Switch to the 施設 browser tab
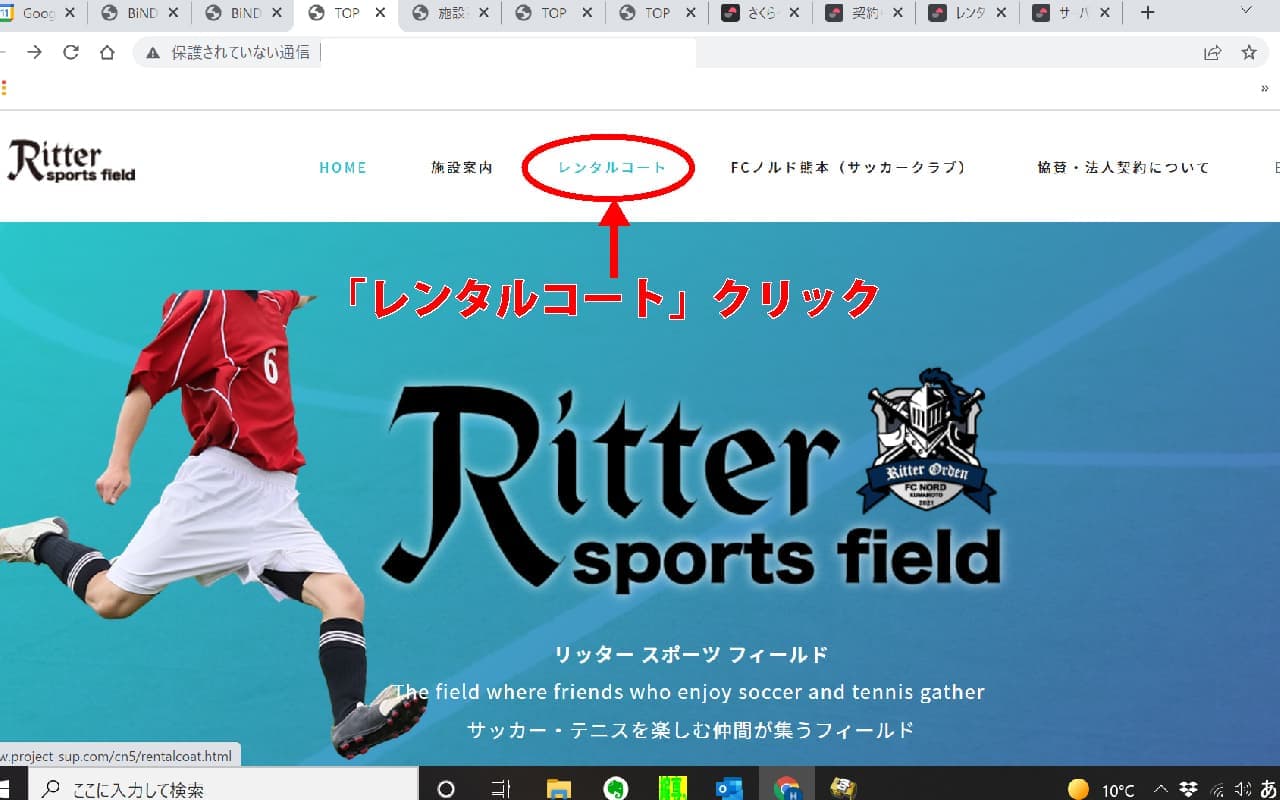Viewport: 1280px width, 800px height. [x=449, y=13]
